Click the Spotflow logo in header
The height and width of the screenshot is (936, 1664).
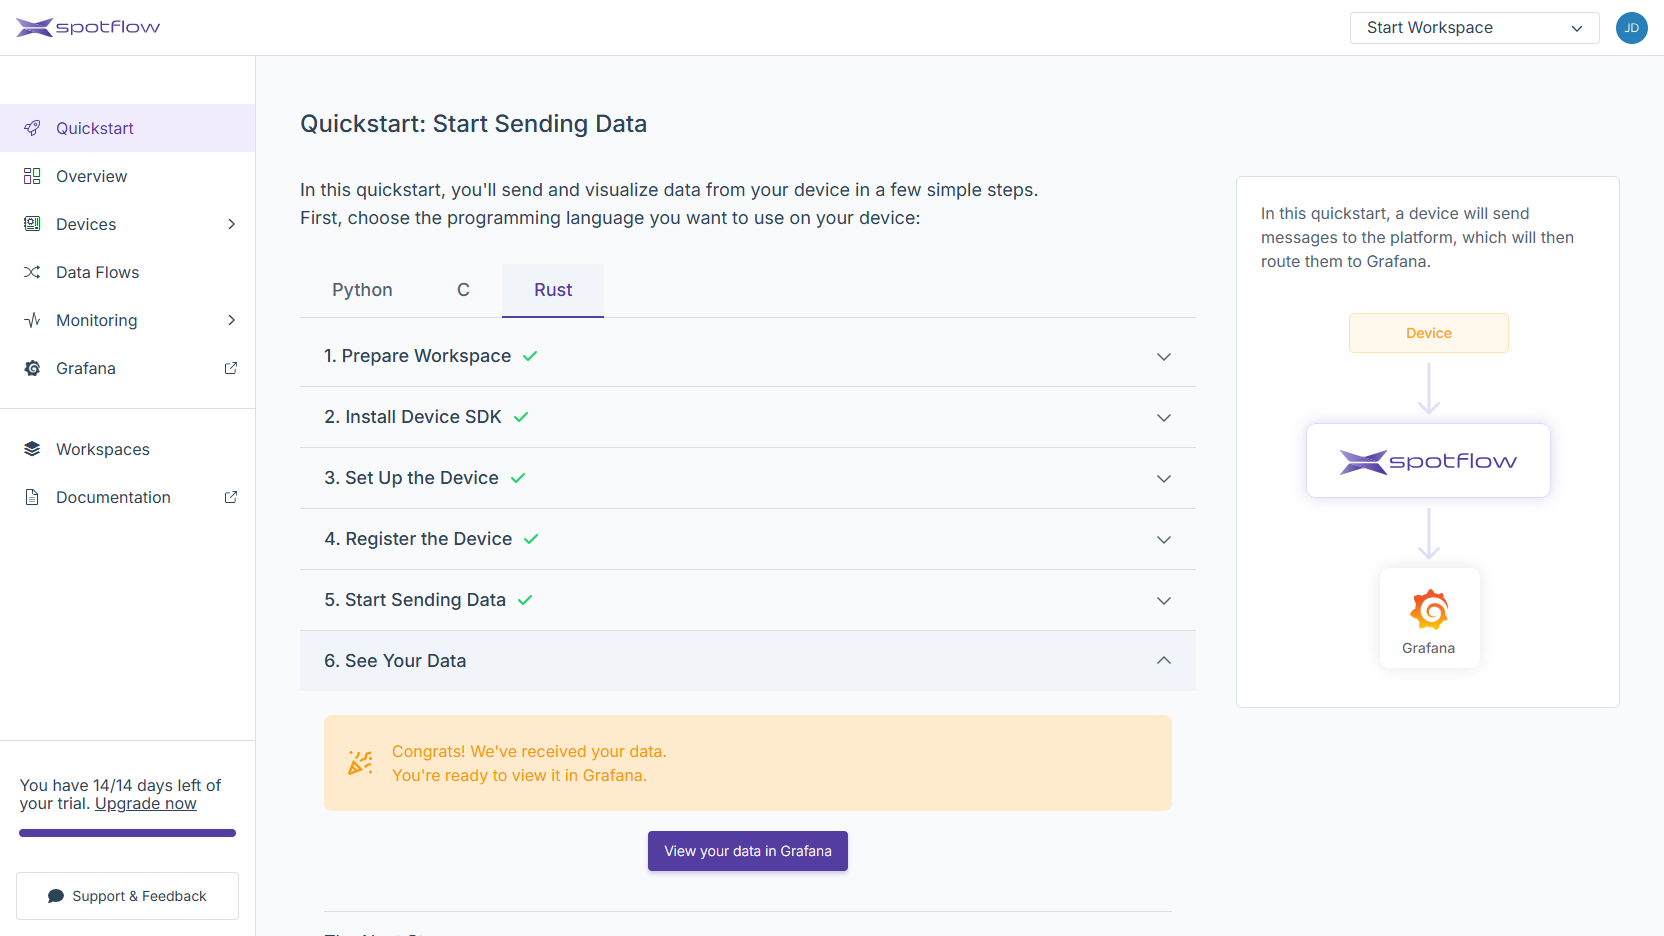point(88,27)
